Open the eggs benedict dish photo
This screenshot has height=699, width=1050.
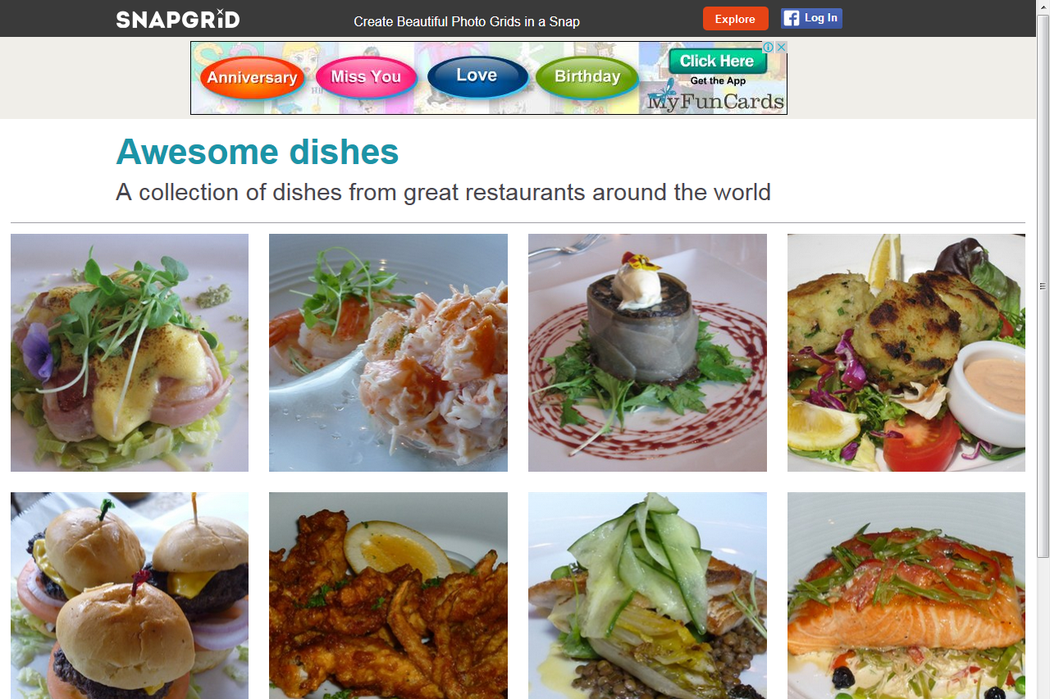[129, 352]
